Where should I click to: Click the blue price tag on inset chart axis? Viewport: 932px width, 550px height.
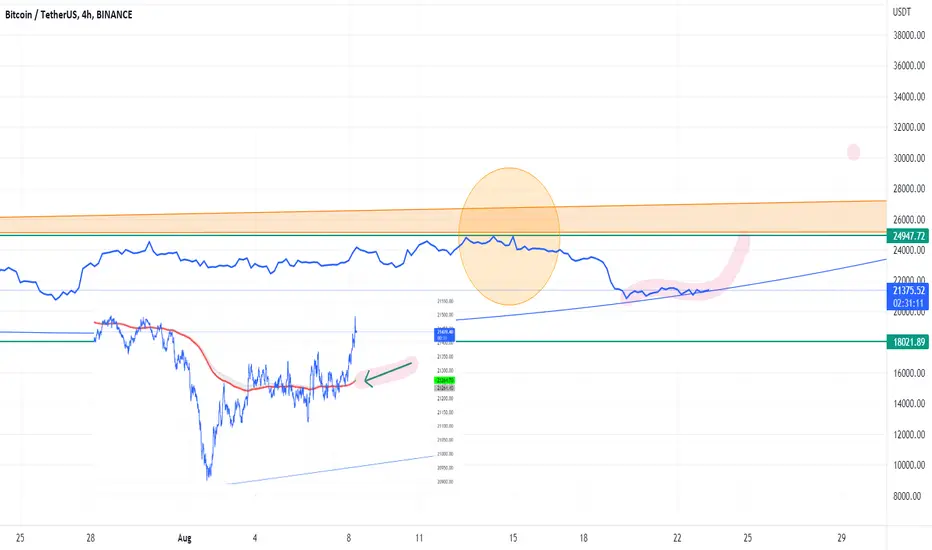[445, 334]
